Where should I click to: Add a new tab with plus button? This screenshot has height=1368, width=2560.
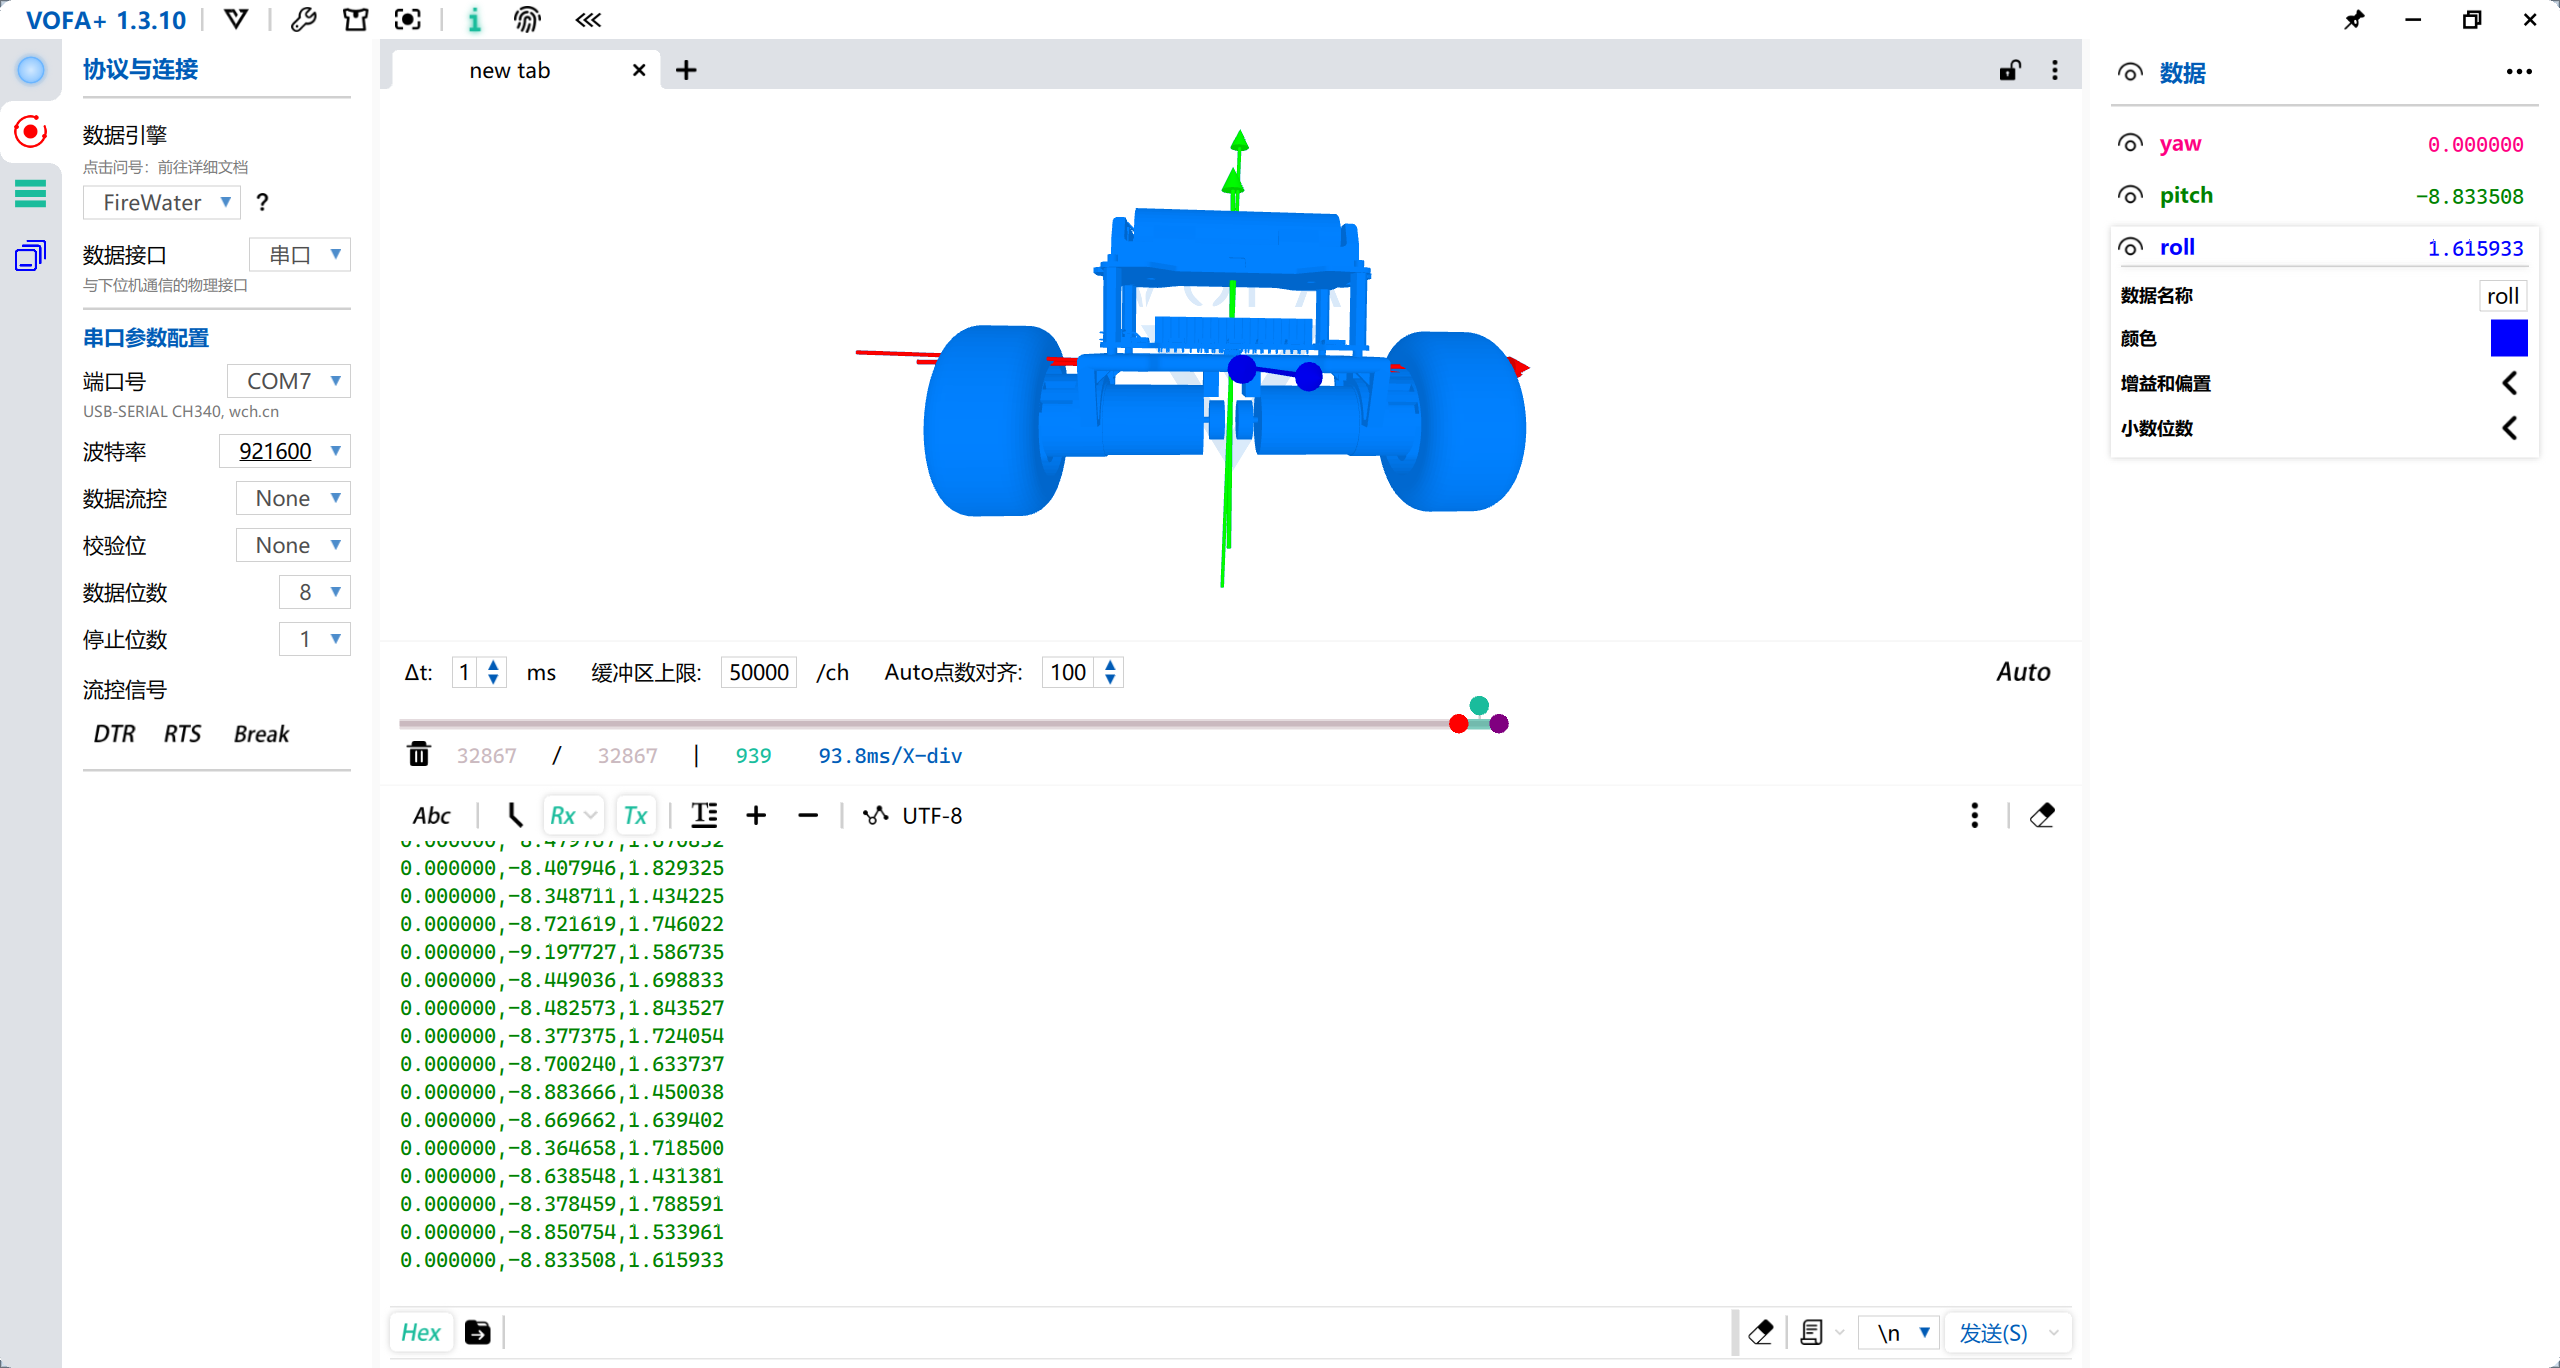(x=686, y=70)
